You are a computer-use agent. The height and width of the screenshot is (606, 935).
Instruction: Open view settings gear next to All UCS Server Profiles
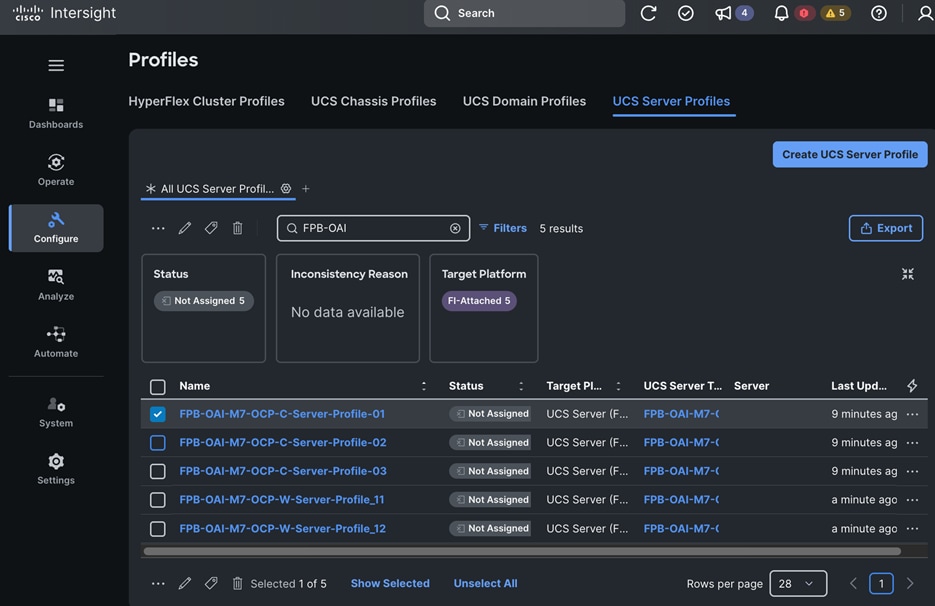point(286,188)
